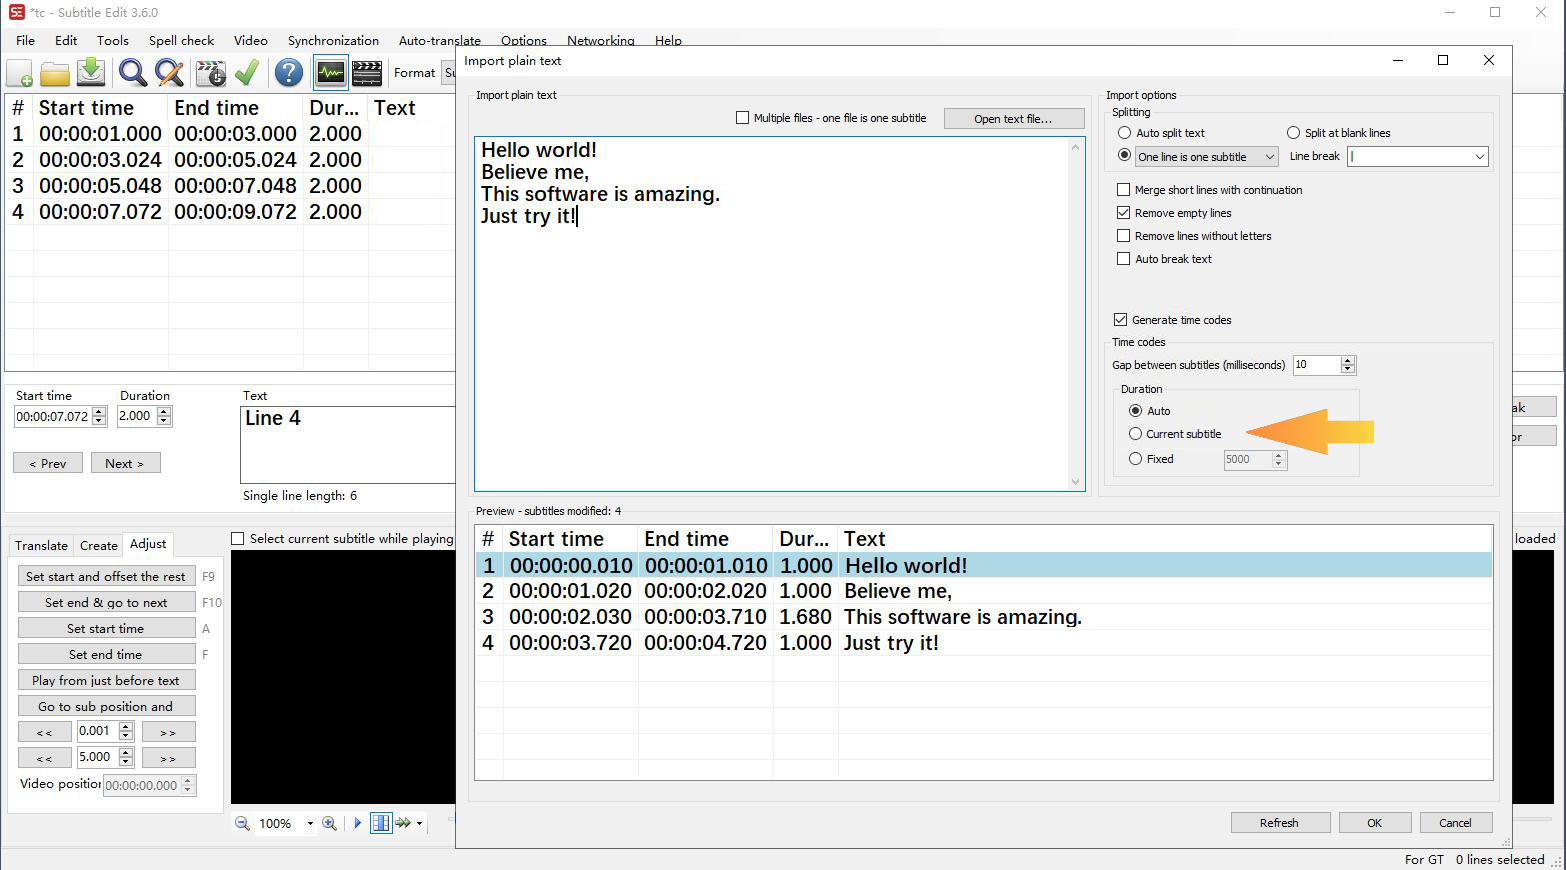Increase gap between subtitles with the stepper

tap(1347, 360)
